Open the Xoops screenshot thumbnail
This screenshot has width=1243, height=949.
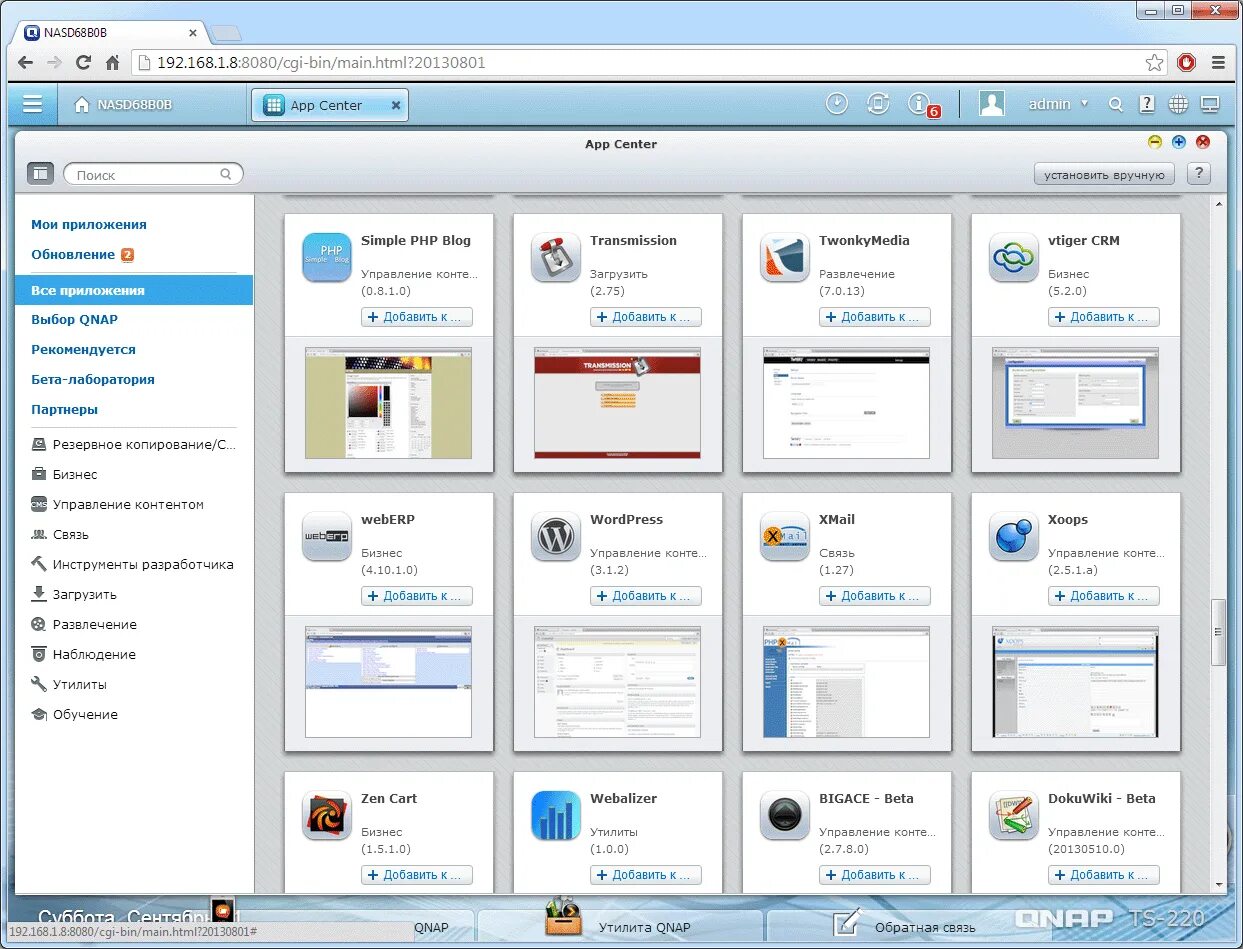click(x=1075, y=682)
